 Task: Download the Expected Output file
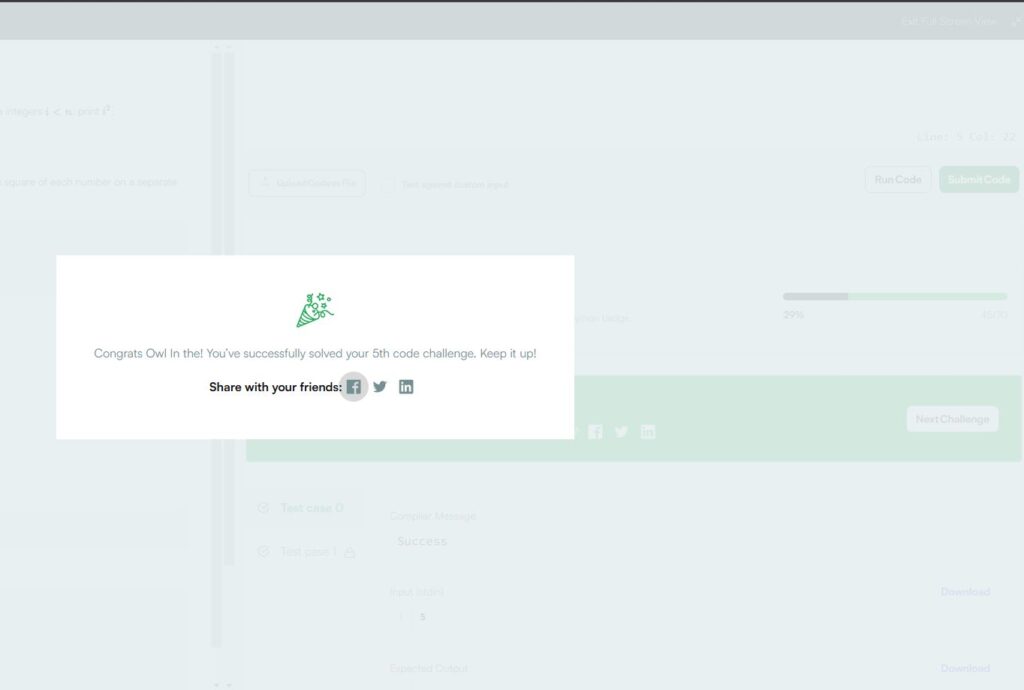(x=964, y=668)
